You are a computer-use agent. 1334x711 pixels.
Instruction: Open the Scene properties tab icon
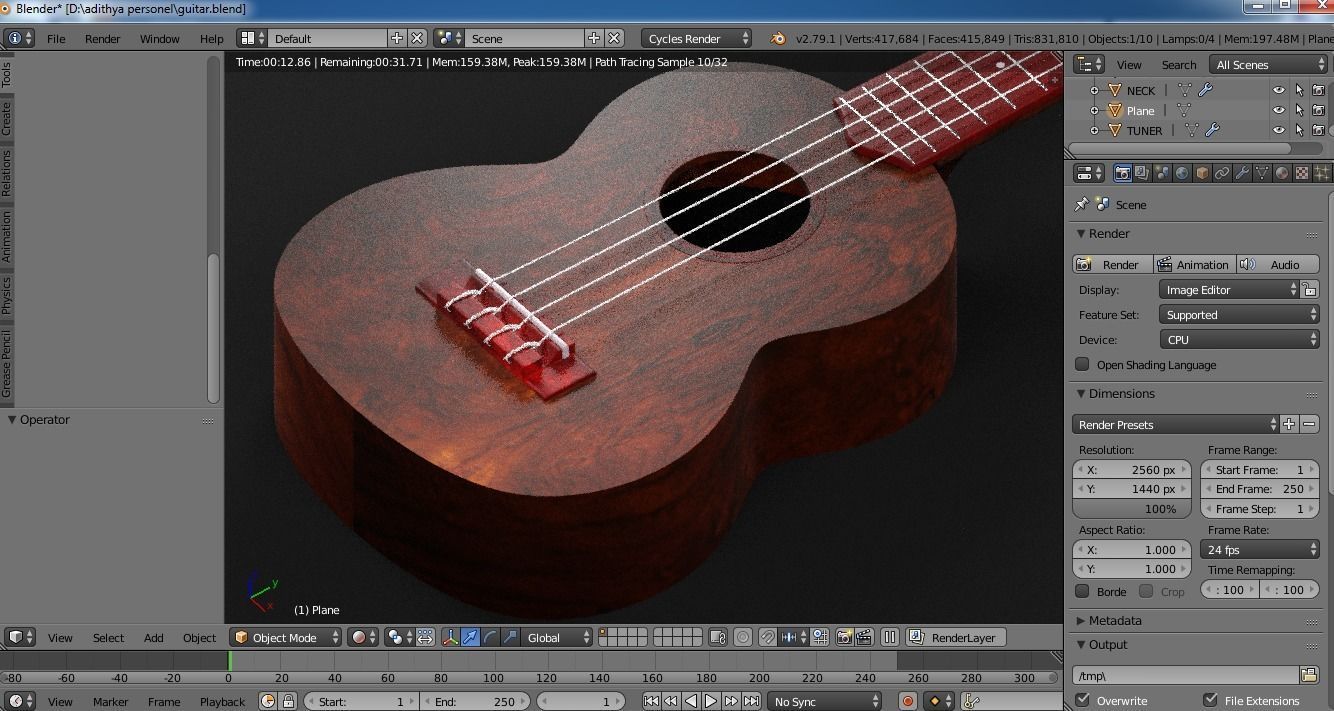click(x=1162, y=173)
